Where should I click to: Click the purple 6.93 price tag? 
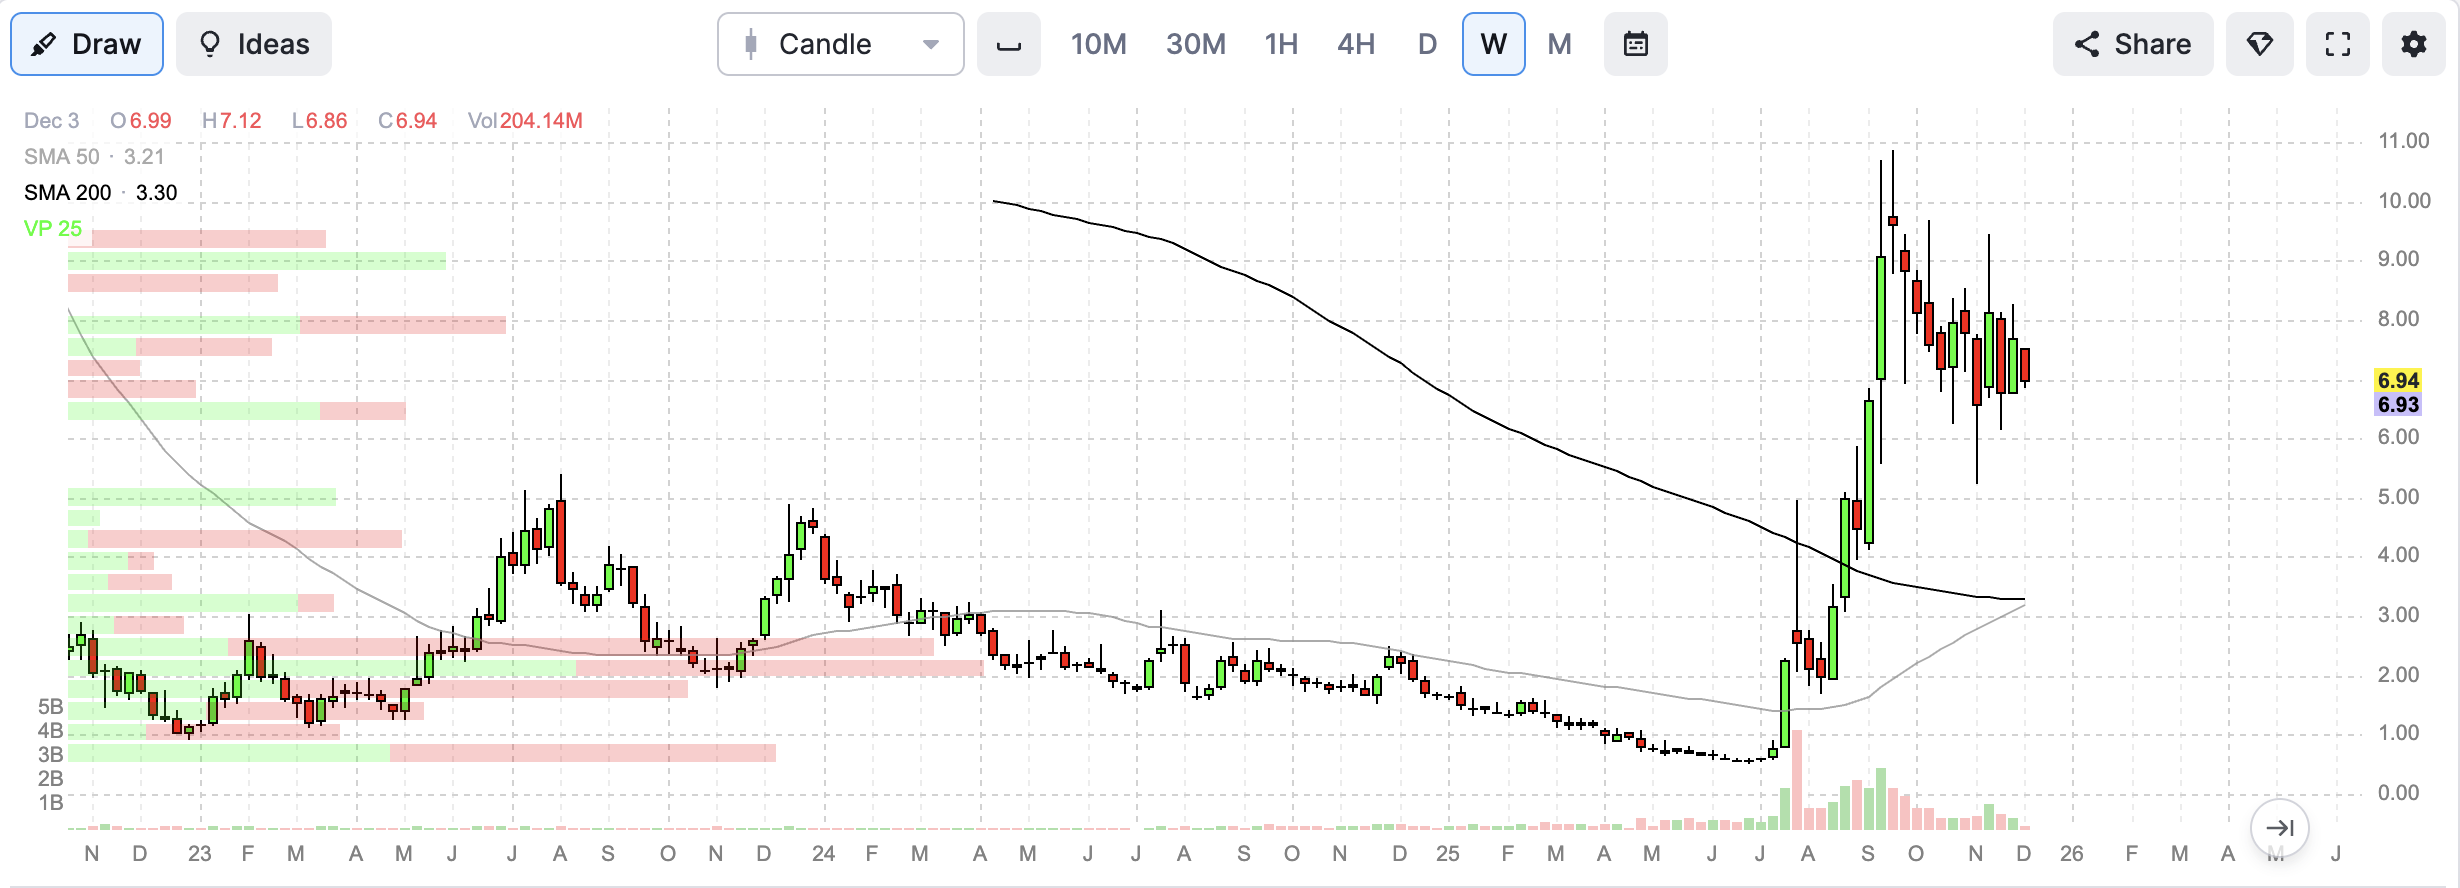tap(2398, 405)
